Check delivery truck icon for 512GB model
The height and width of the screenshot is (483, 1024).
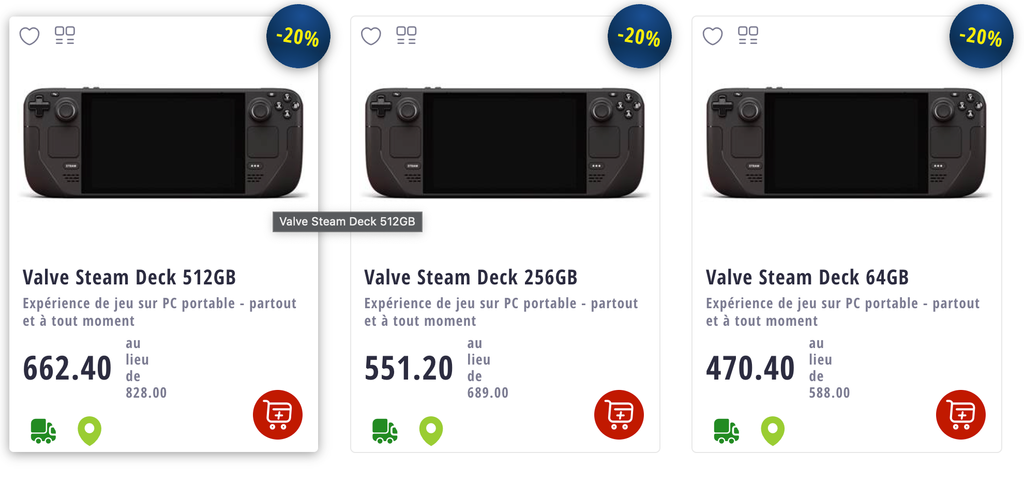[x=43, y=431]
